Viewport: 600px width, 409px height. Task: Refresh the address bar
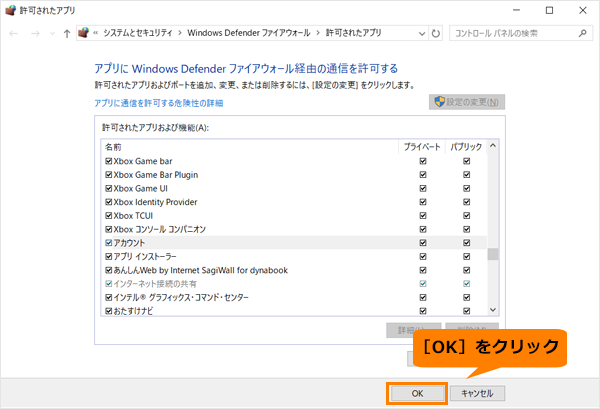click(x=435, y=34)
